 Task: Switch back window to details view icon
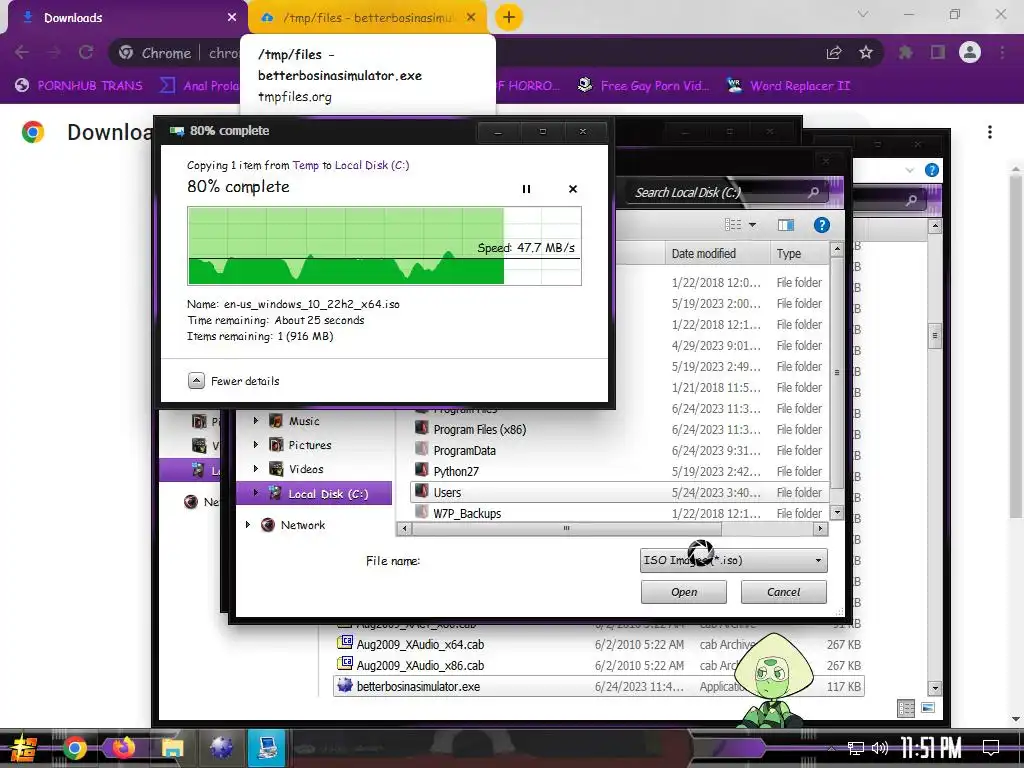(906, 709)
